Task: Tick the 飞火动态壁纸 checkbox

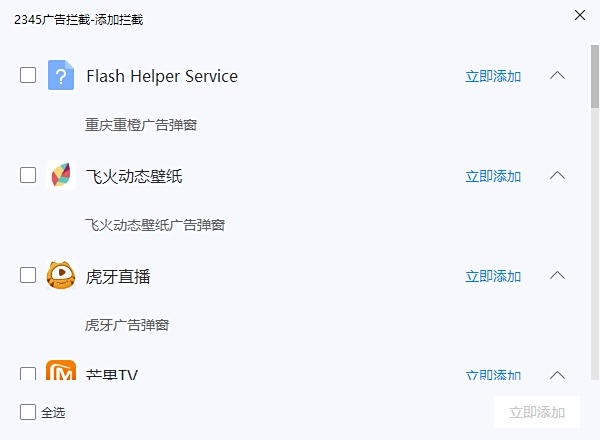Action: pos(28,175)
